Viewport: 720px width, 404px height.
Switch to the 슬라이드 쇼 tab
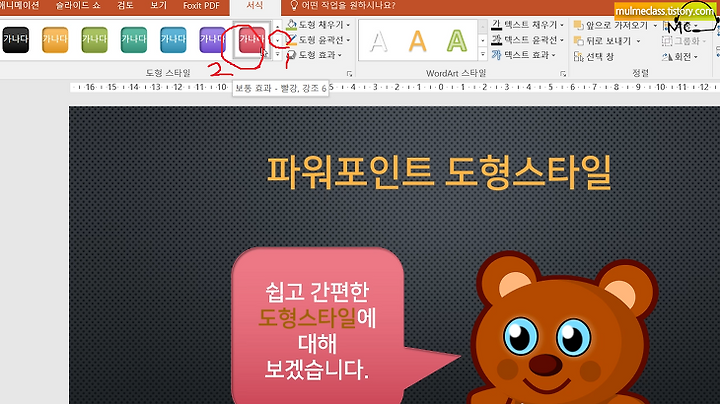pos(78,6)
